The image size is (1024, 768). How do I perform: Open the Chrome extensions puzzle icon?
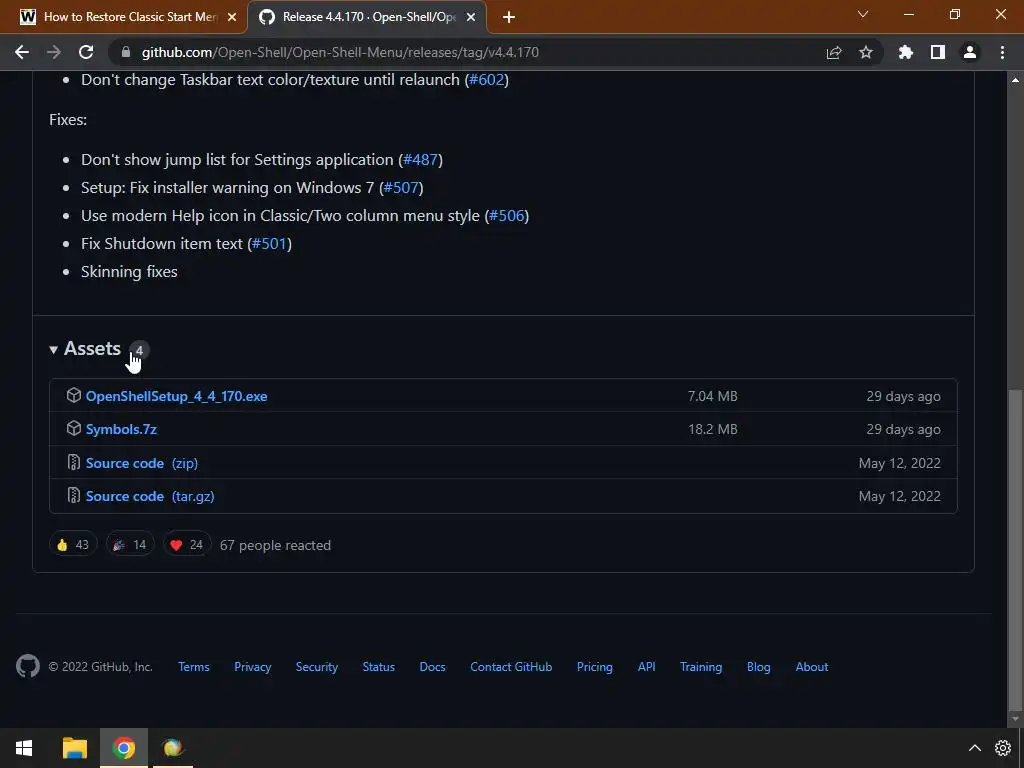(905, 52)
